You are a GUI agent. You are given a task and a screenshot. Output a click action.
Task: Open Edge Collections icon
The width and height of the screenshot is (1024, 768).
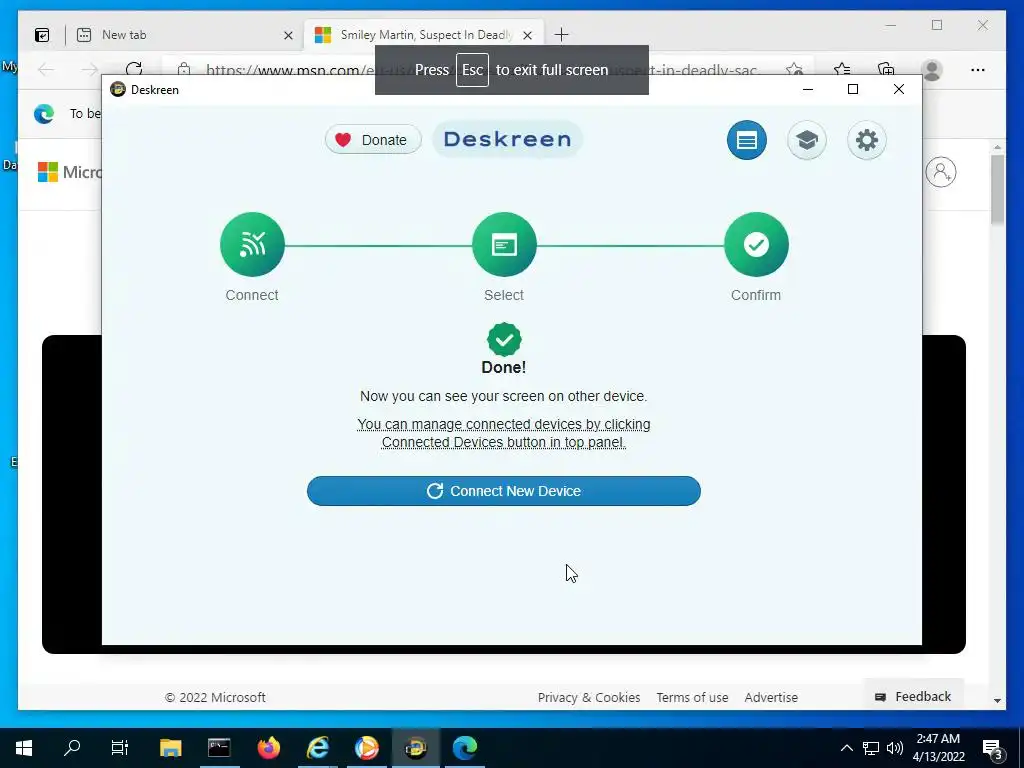pyautogui.click(x=886, y=69)
